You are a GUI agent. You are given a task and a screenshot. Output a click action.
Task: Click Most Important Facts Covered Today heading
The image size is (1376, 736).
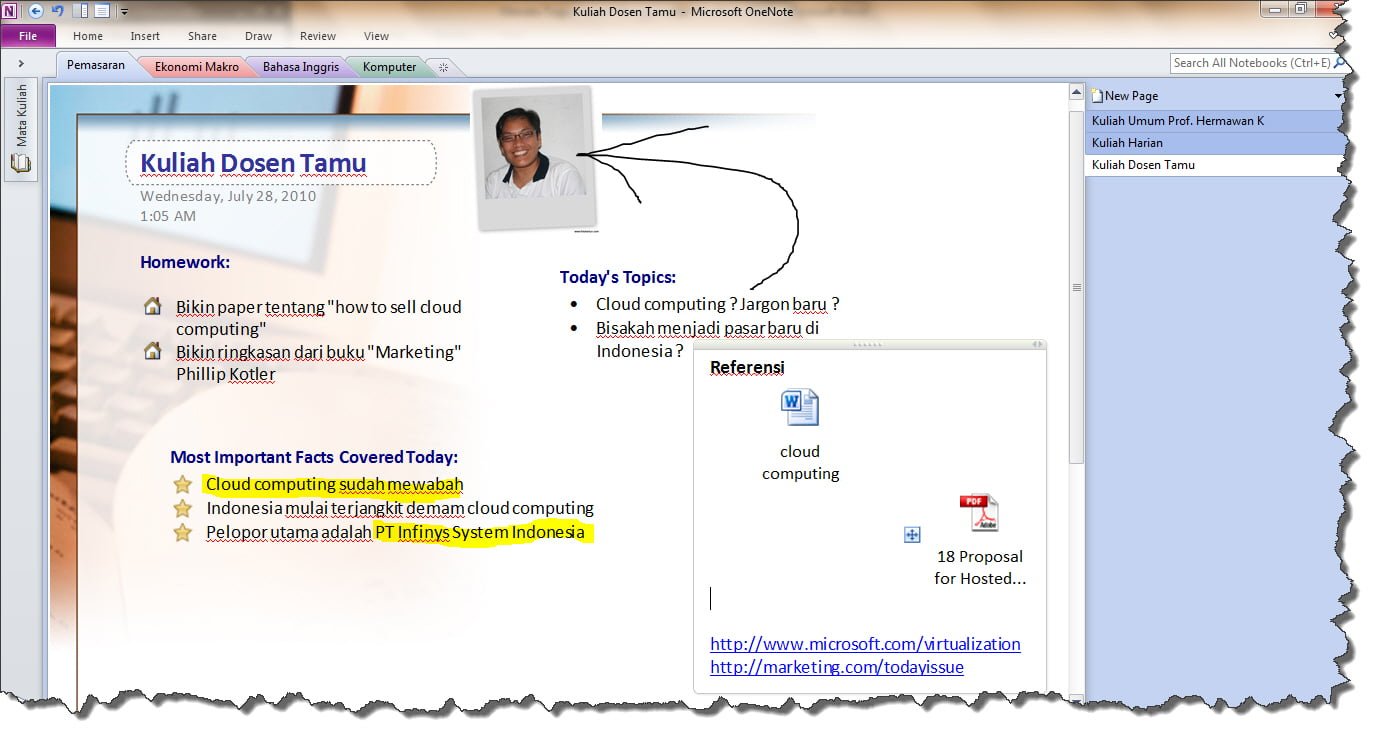(x=314, y=457)
